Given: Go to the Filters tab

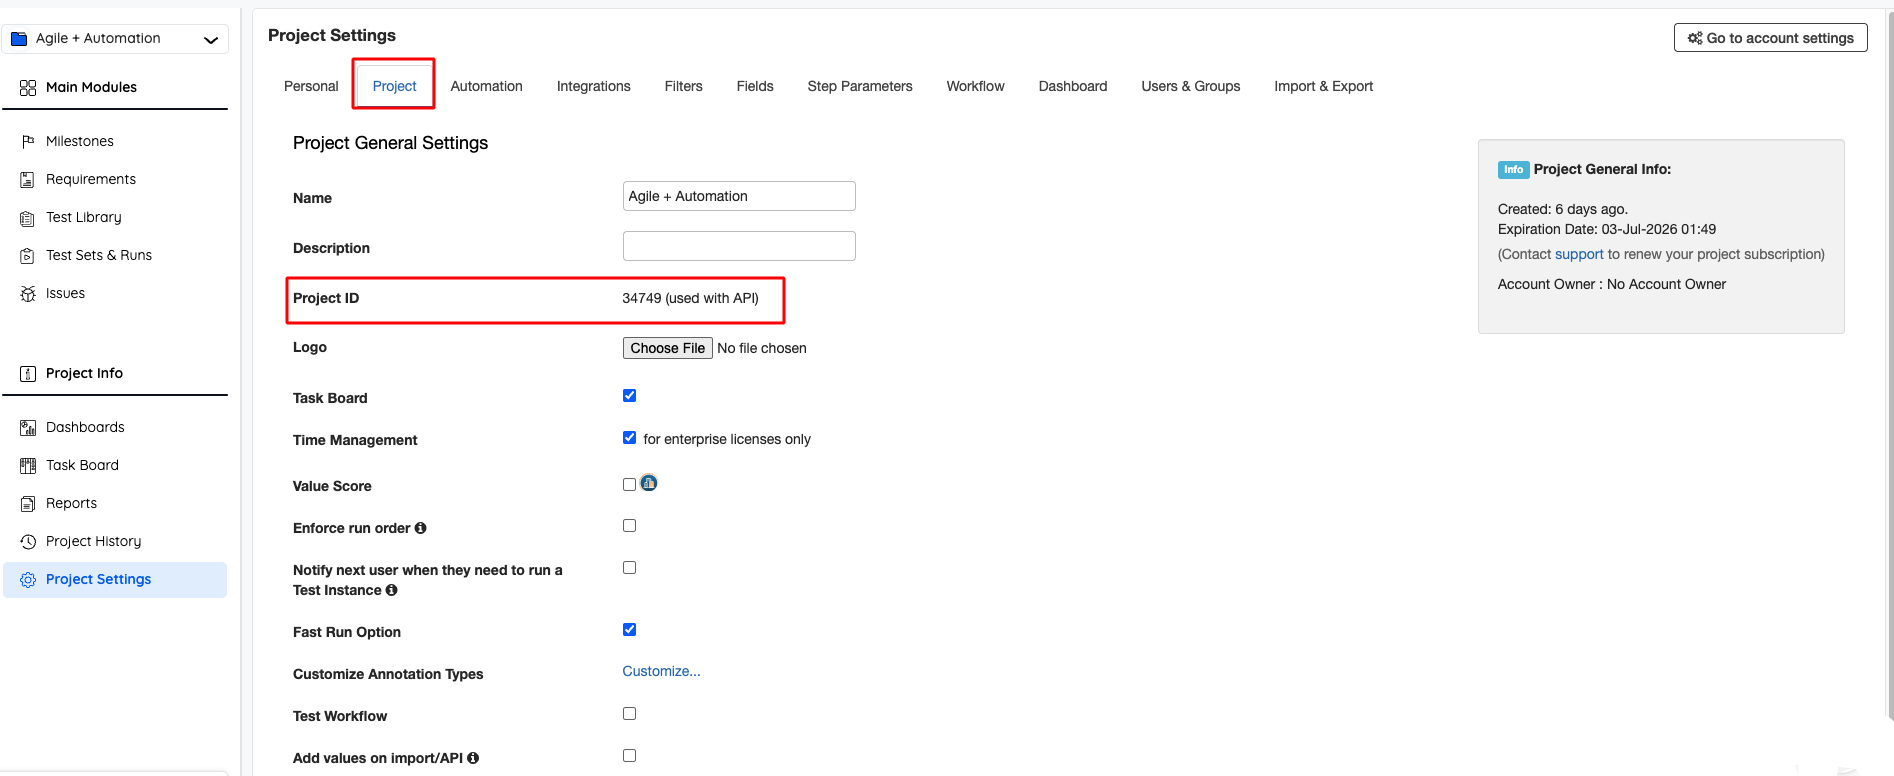Looking at the screenshot, I should pos(684,86).
